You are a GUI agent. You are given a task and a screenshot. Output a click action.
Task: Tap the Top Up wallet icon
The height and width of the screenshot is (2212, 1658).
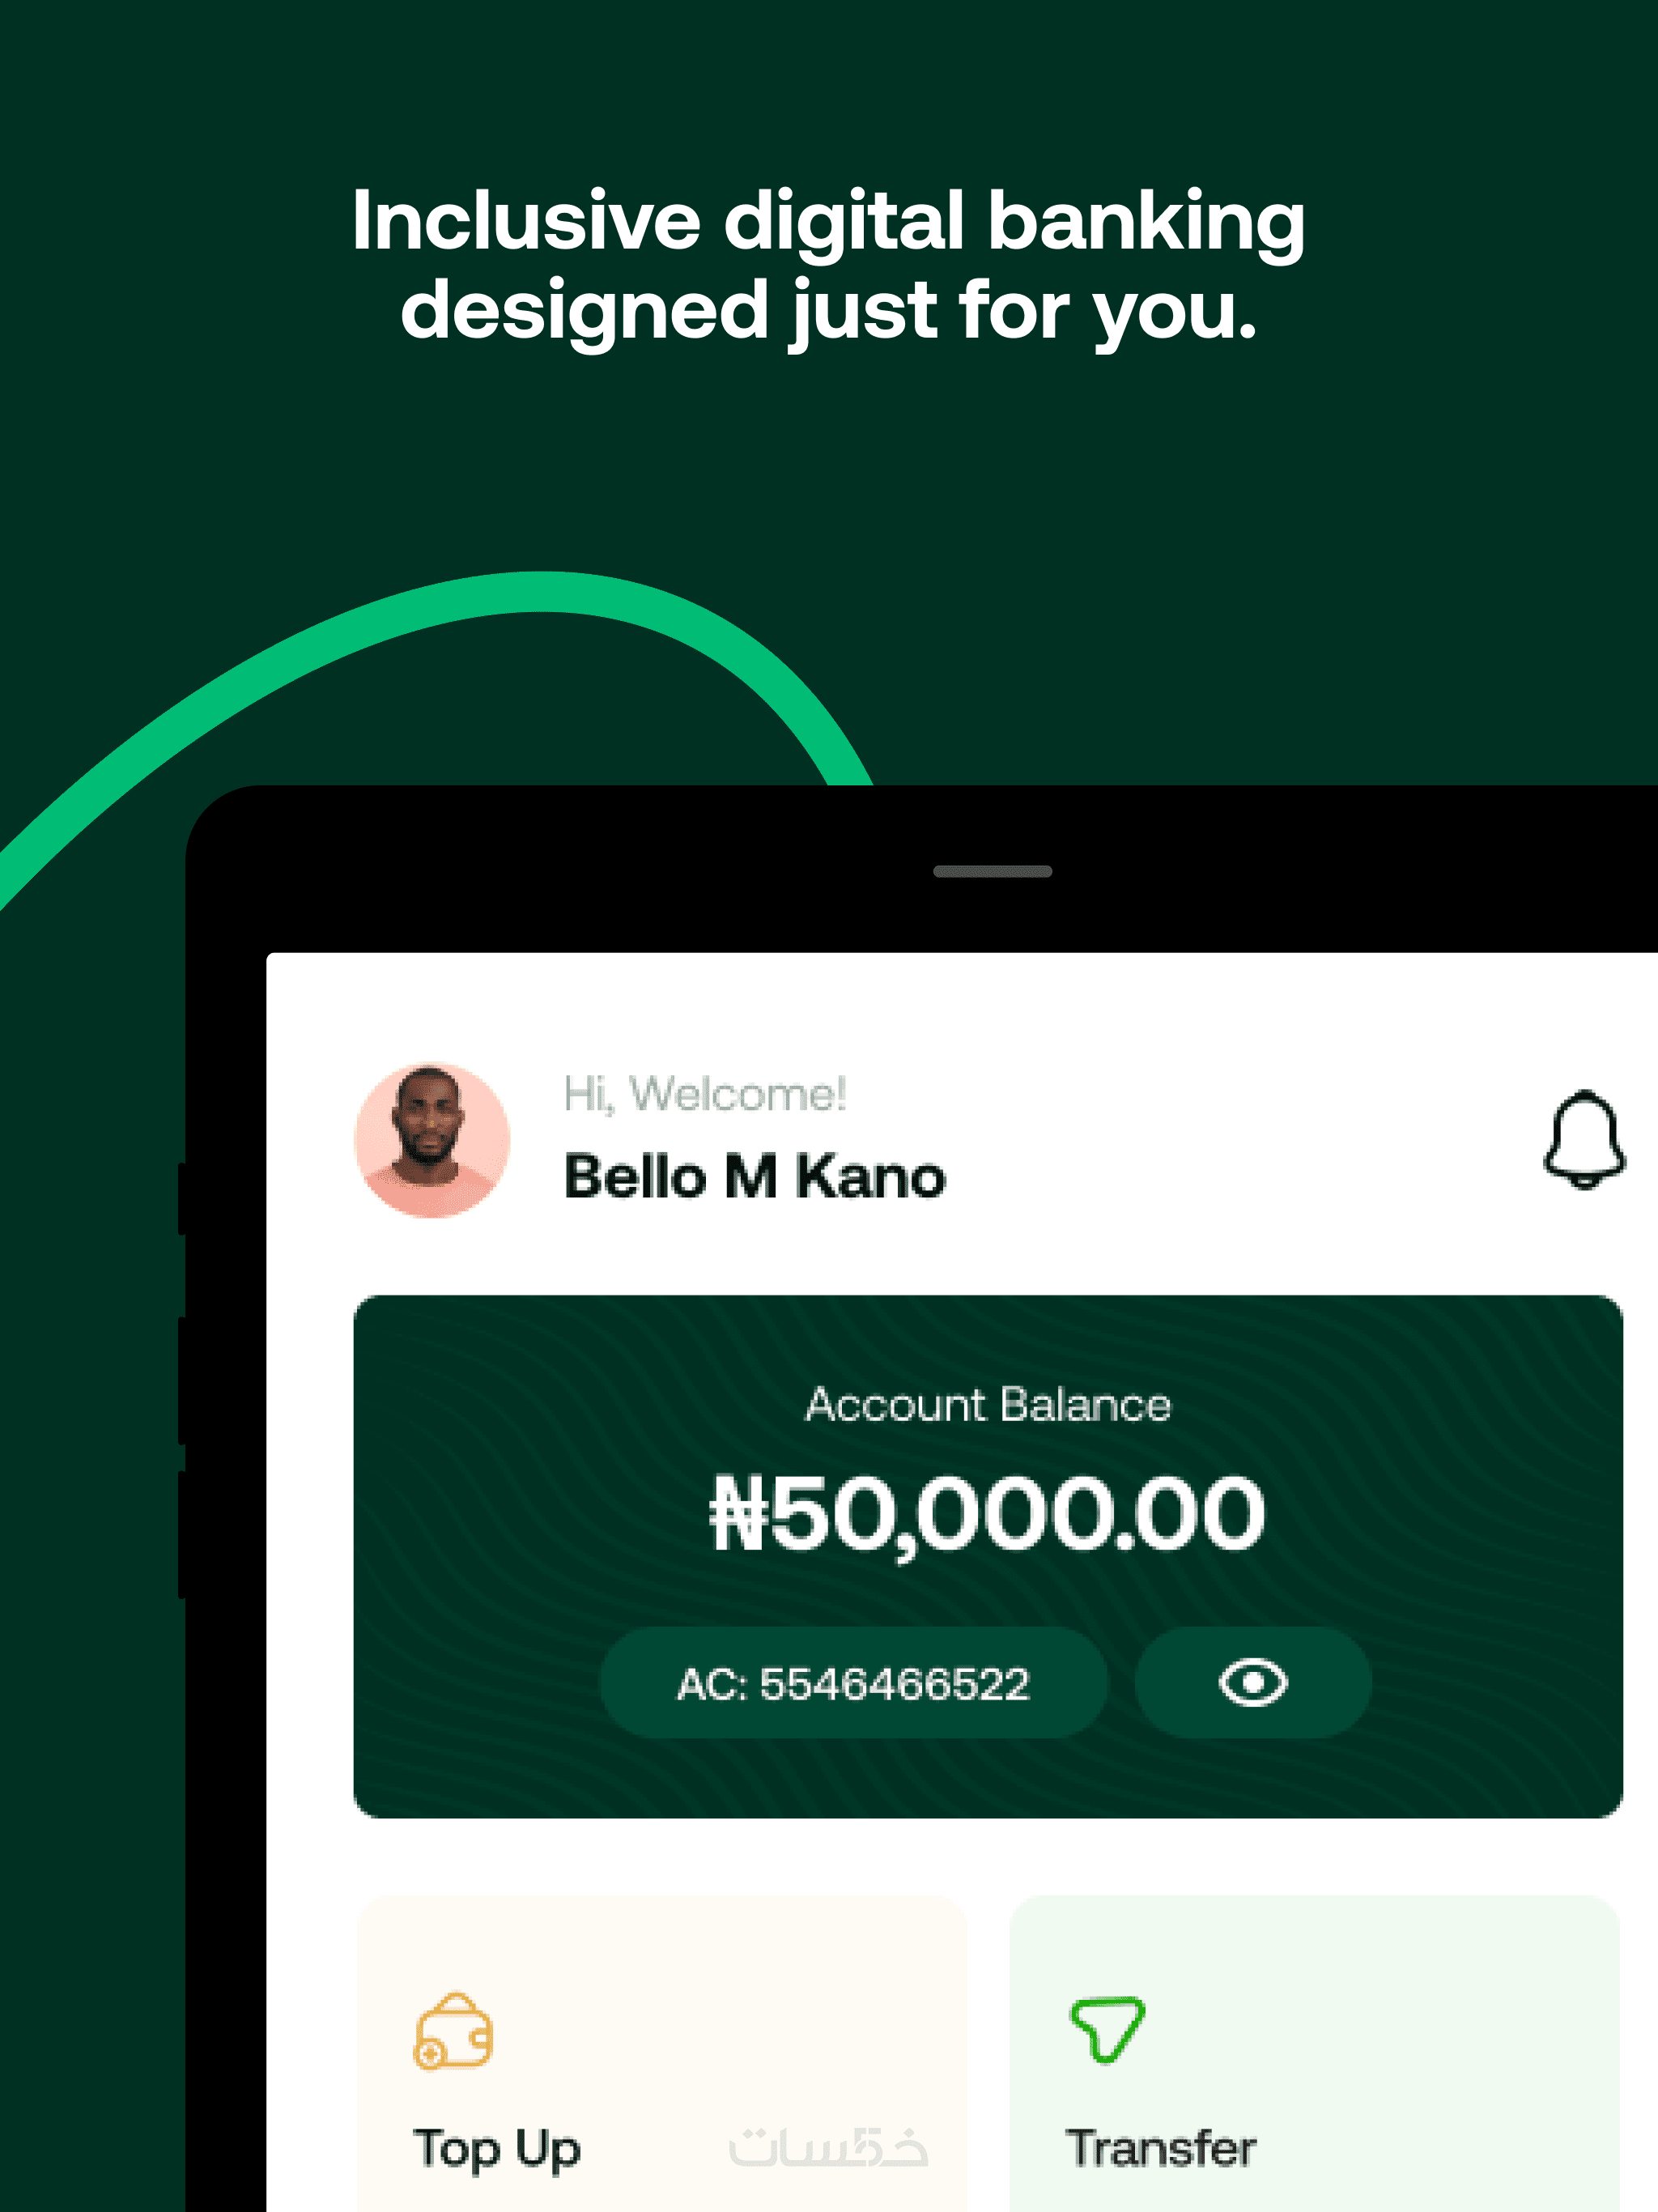point(453,2031)
